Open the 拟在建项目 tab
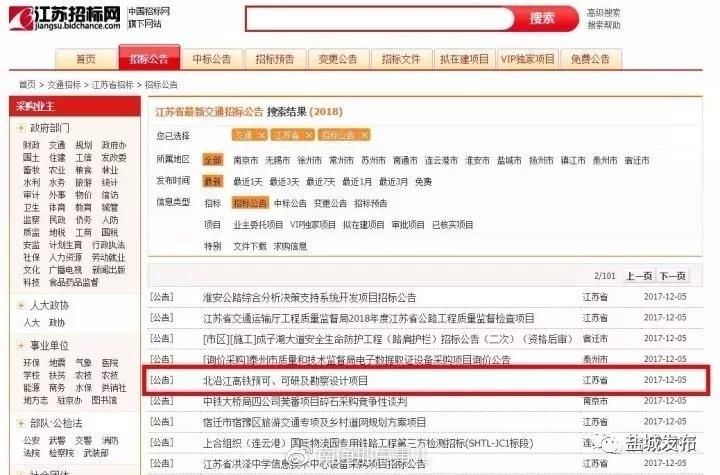Screen dimensions: 720x475 (464, 59)
